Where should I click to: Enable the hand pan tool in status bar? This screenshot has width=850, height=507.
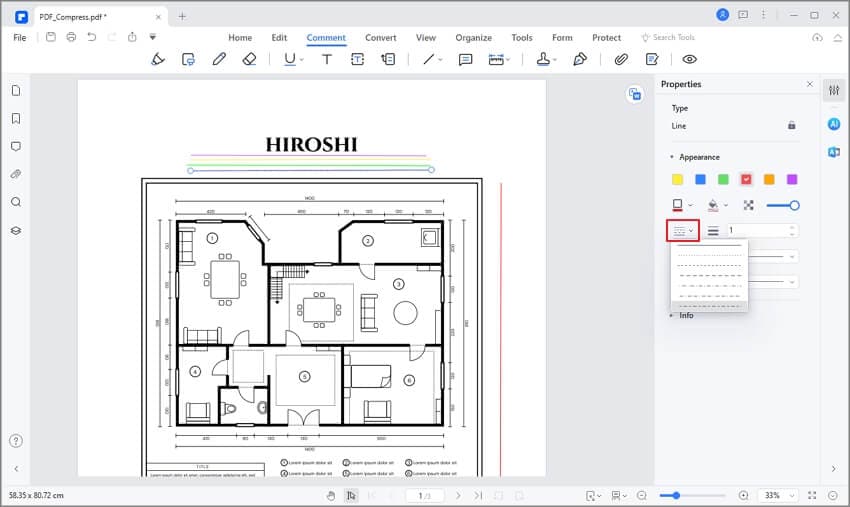331,496
